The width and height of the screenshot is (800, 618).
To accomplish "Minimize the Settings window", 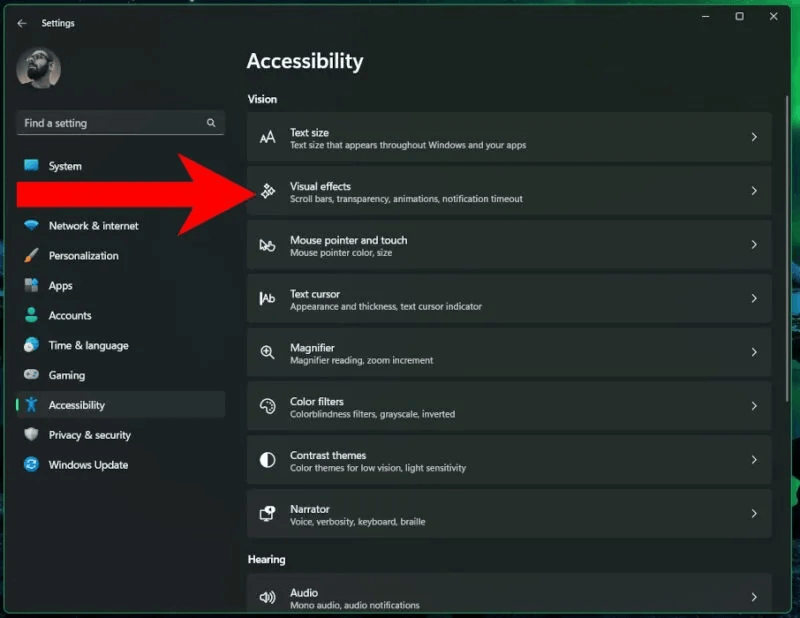I will 706,16.
